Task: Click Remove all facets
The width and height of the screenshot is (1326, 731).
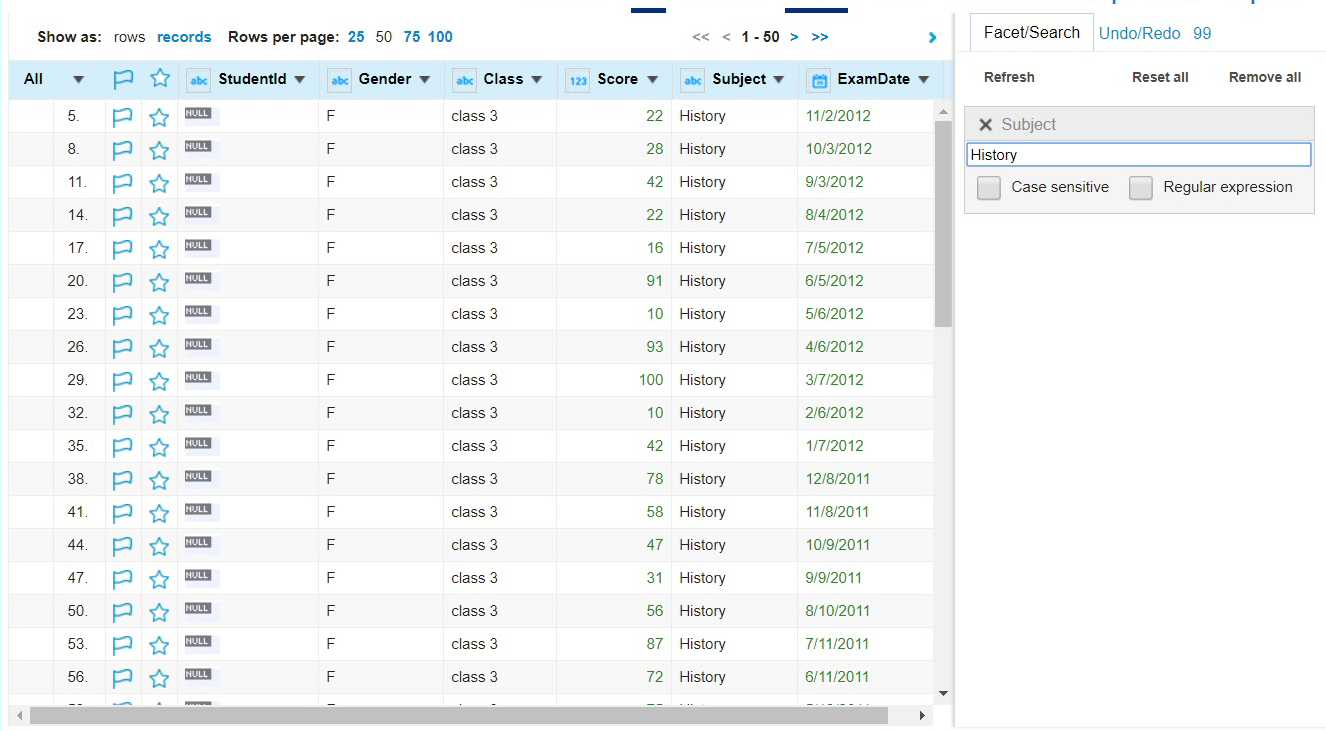Action: (1265, 77)
